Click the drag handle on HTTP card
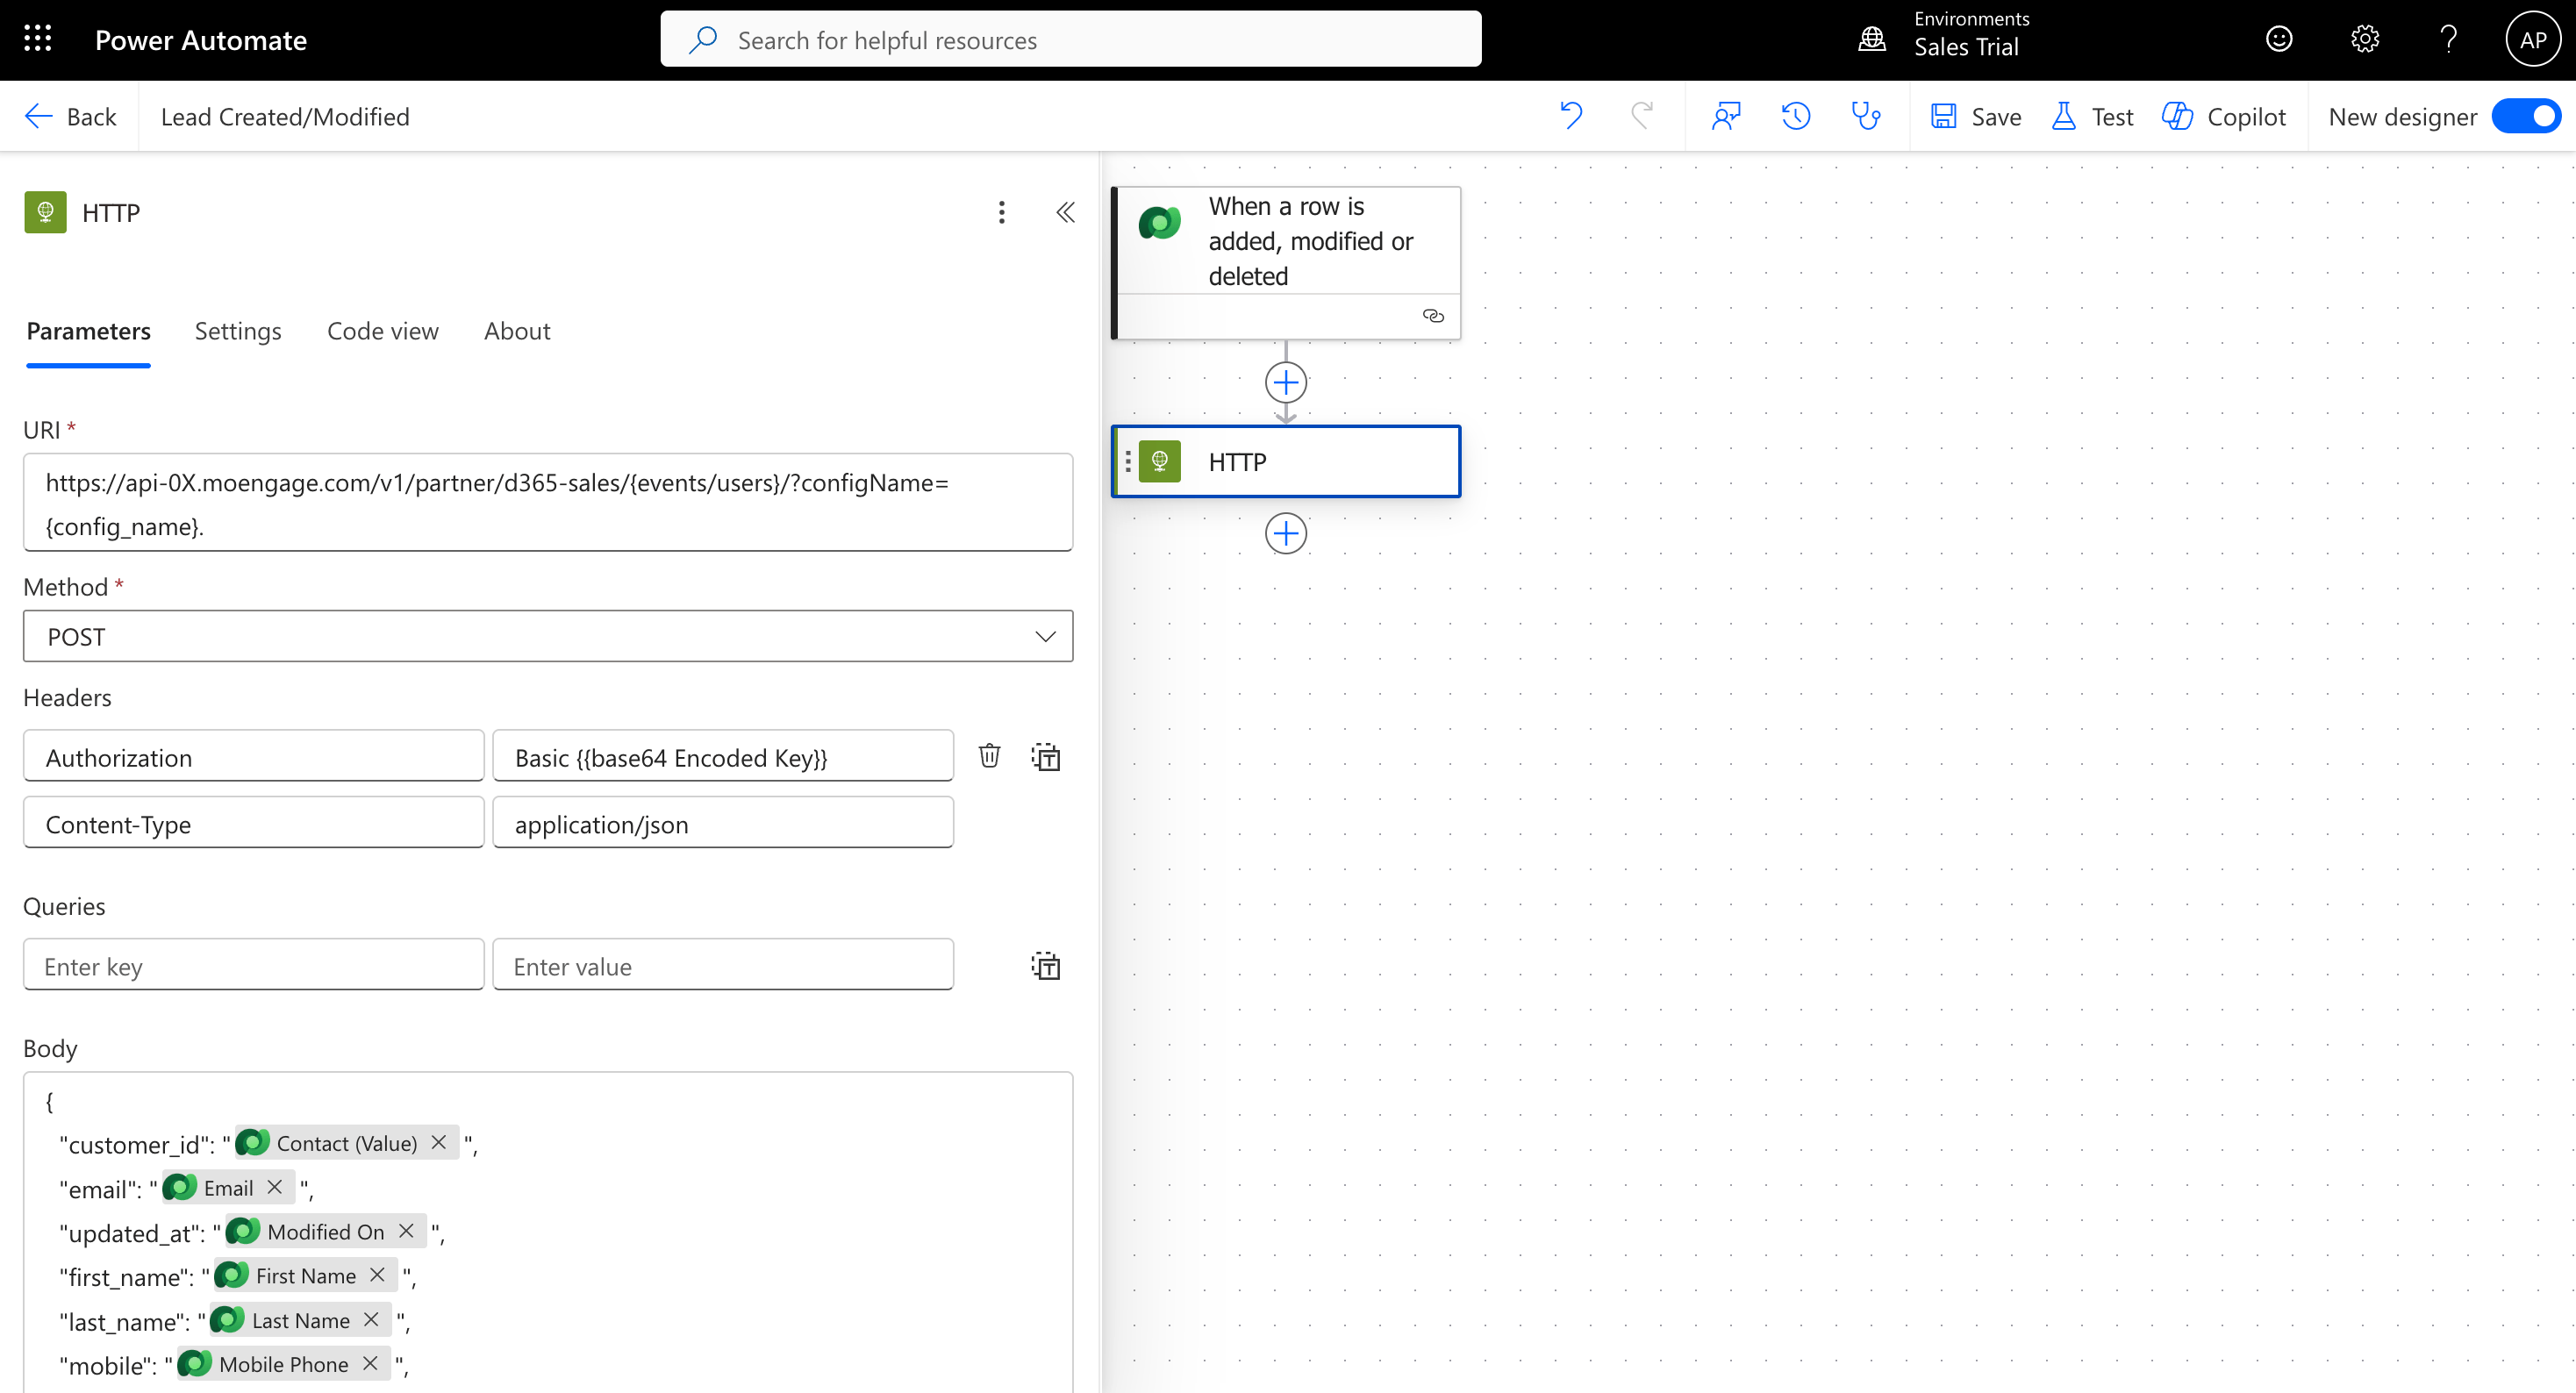Image resolution: width=2576 pixels, height=1393 pixels. click(x=1128, y=461)
